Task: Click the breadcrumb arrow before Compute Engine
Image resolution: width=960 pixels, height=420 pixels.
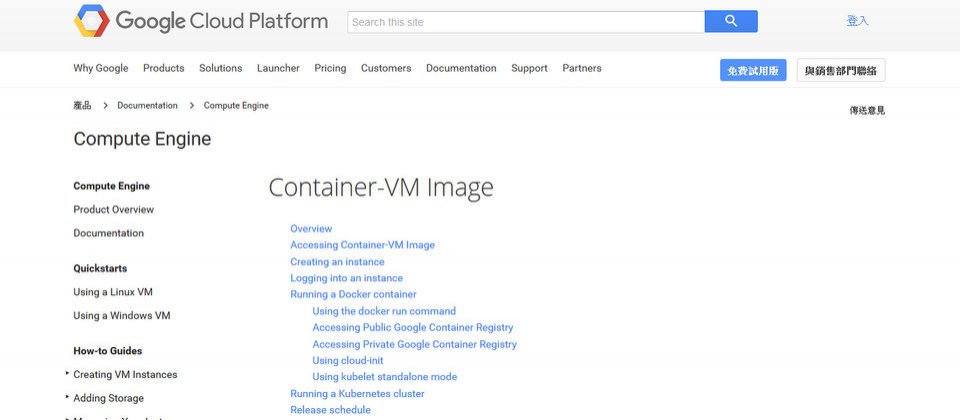Action: pyautogui.click(x=192, y=105)
